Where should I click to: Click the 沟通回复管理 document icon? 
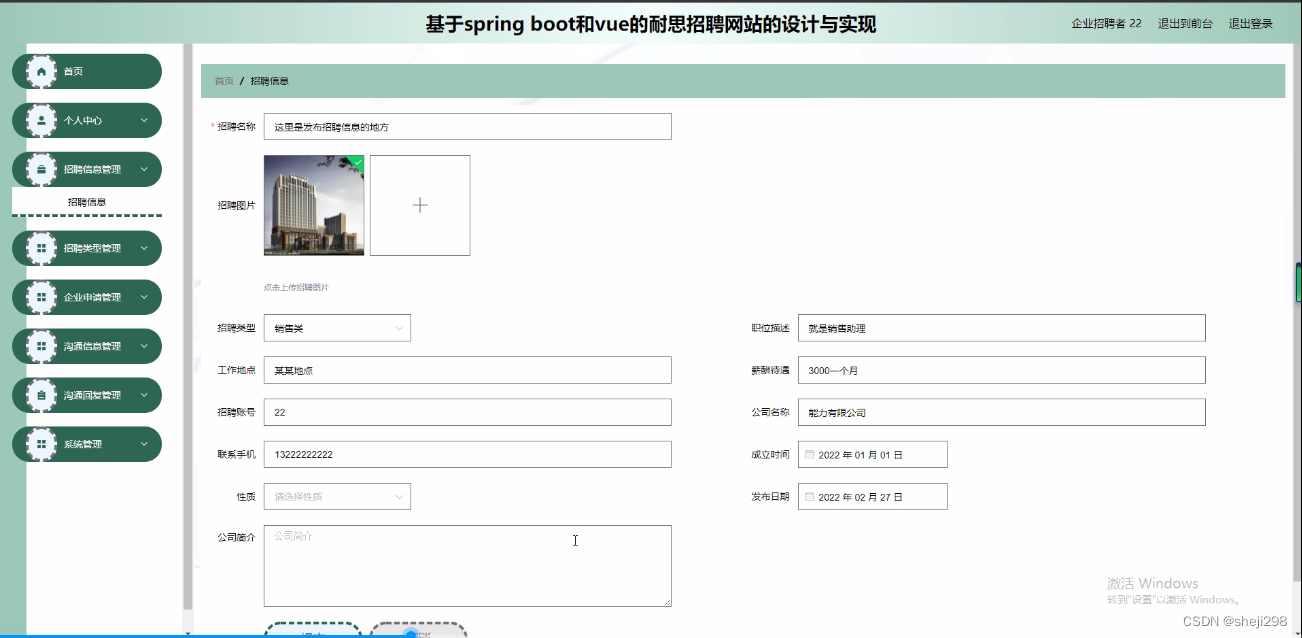(x=40, y=395)
